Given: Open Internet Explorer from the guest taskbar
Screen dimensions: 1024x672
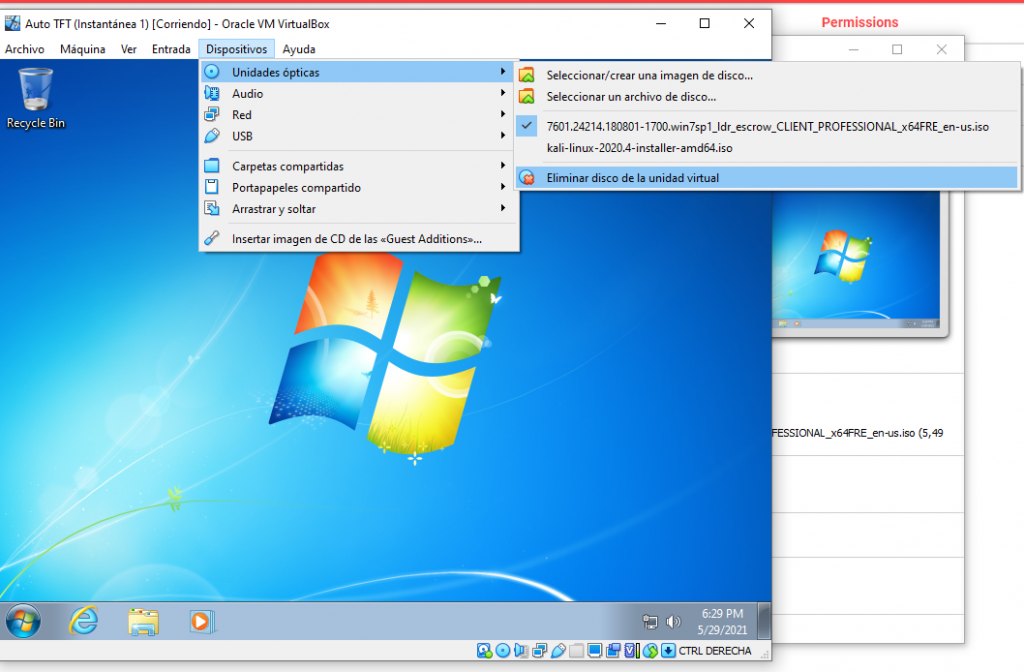Looking at the screenshot, I should (83, 621).
